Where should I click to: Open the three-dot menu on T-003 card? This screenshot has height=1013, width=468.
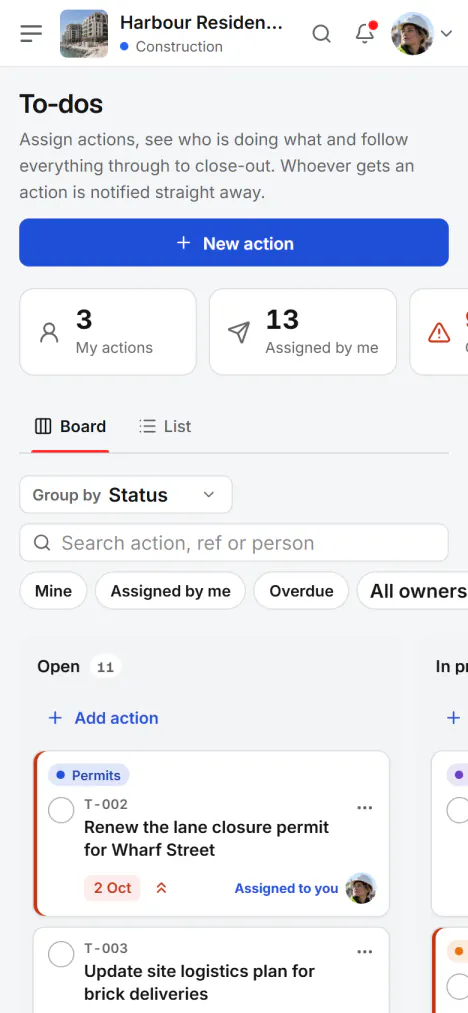pos(365,952)
